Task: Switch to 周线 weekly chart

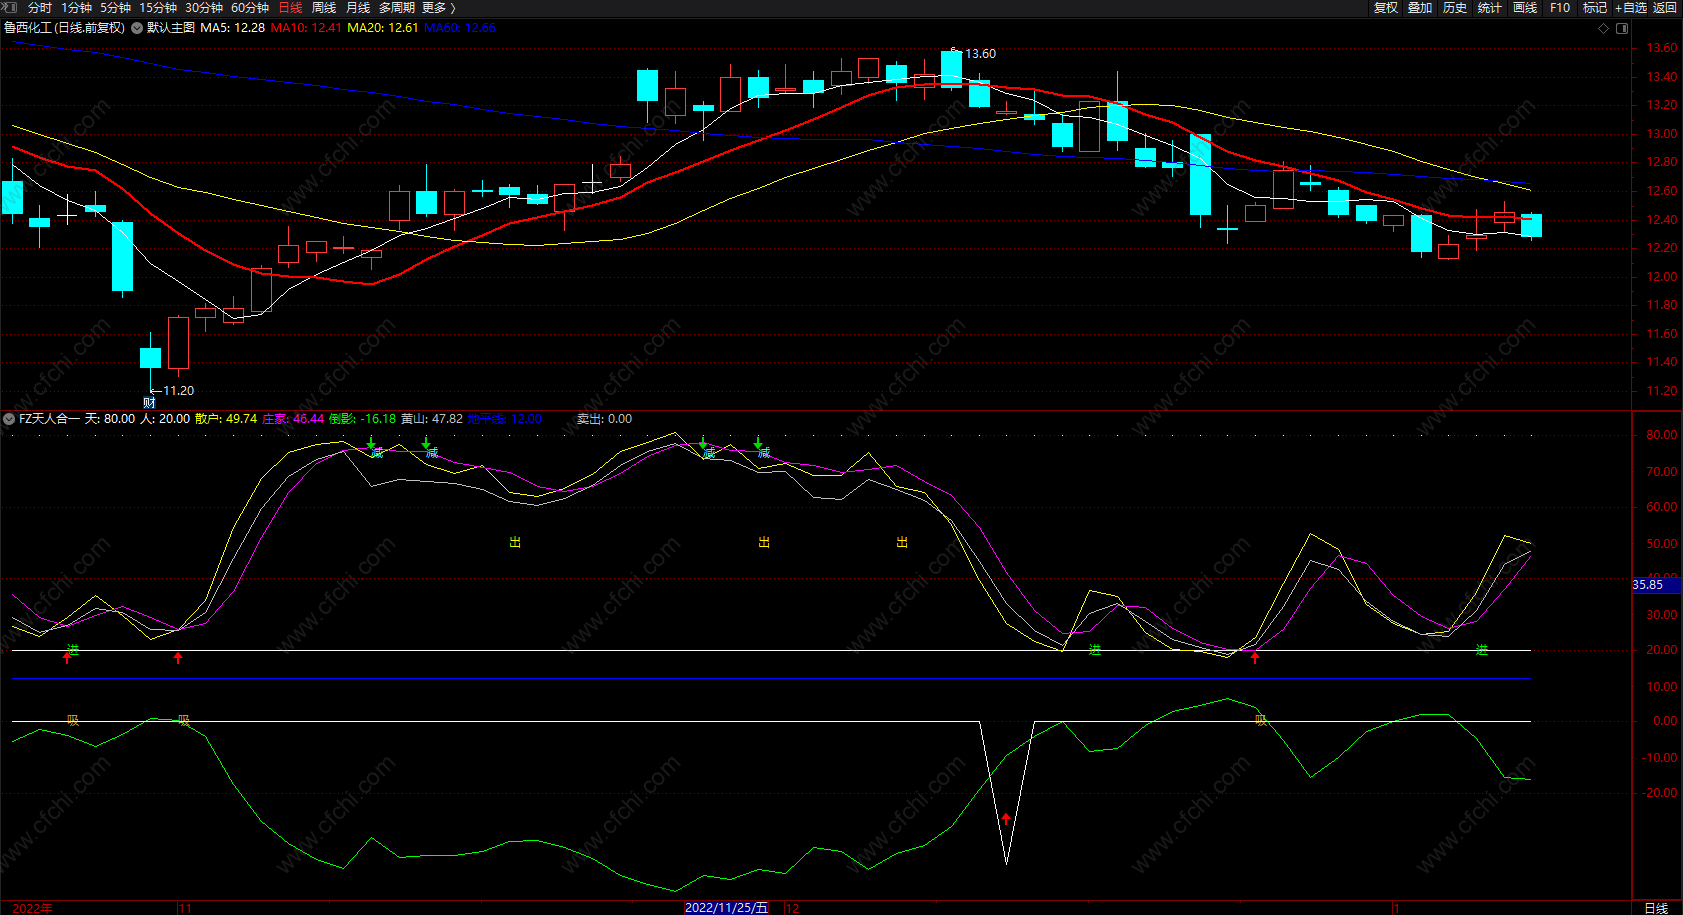Action: (x=324, y=8)
